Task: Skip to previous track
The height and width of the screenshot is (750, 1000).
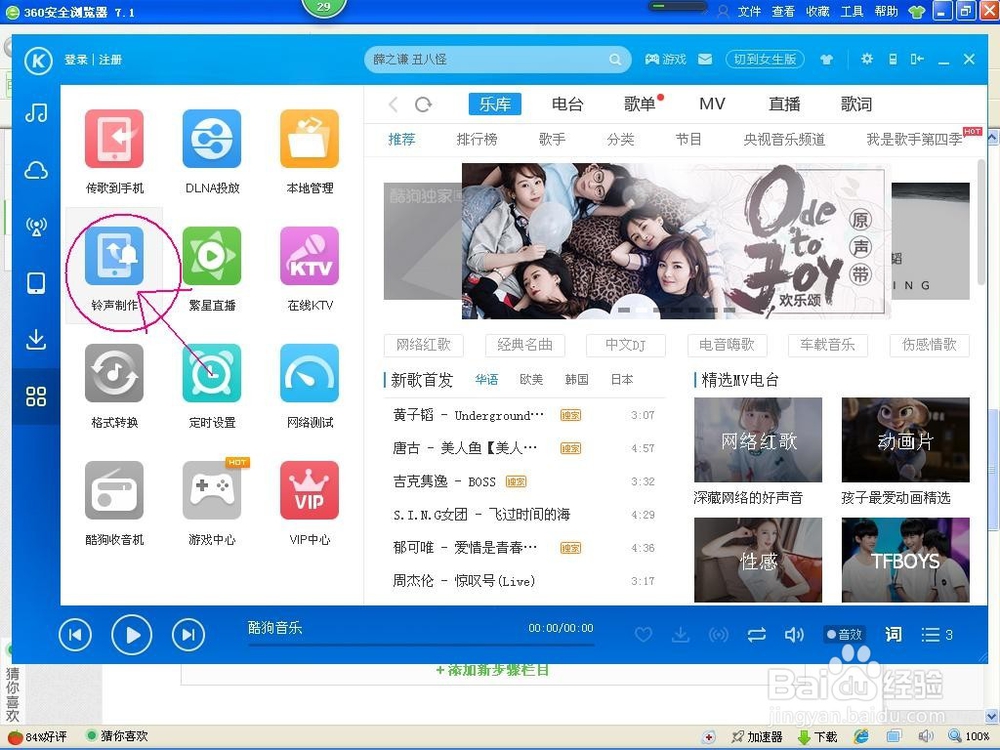Action: pyautogui.click(x=75, y=635)
